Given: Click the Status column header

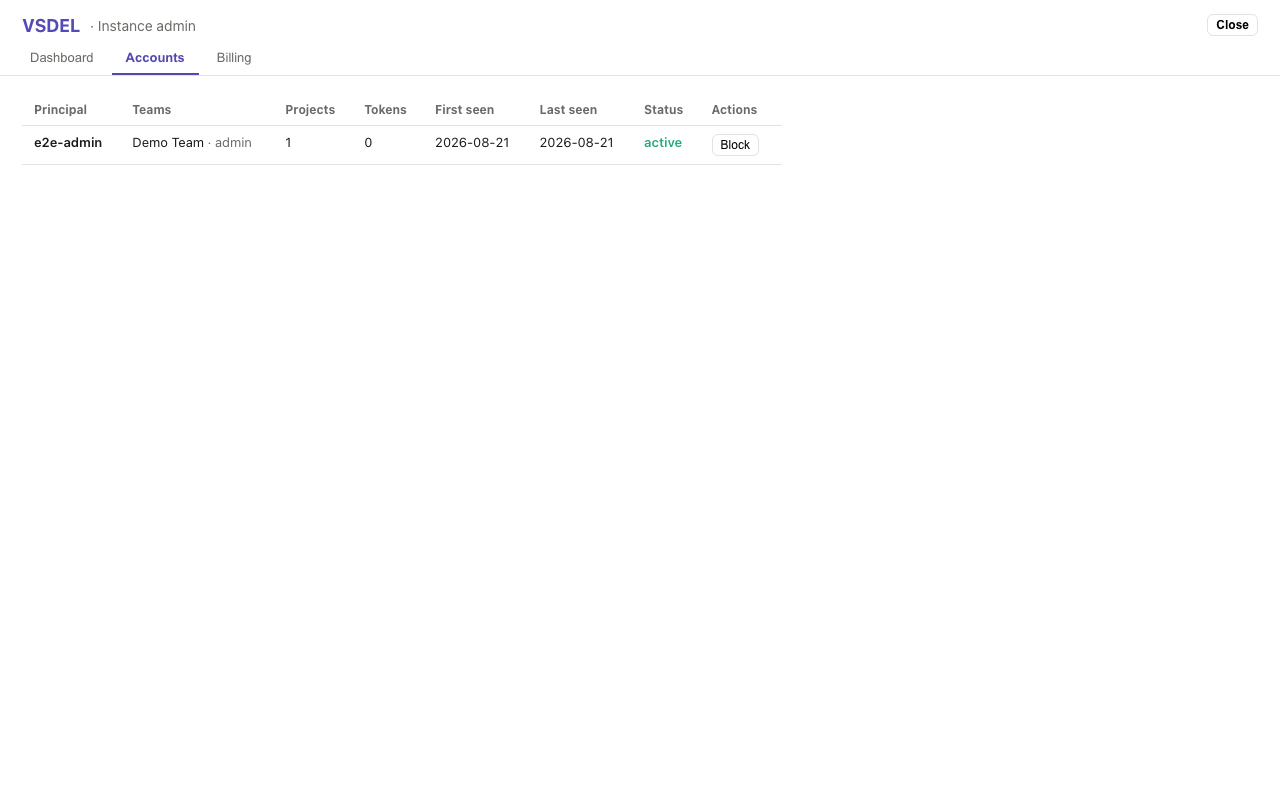Looking at the screenshot, I should click(x=663, y=110).
